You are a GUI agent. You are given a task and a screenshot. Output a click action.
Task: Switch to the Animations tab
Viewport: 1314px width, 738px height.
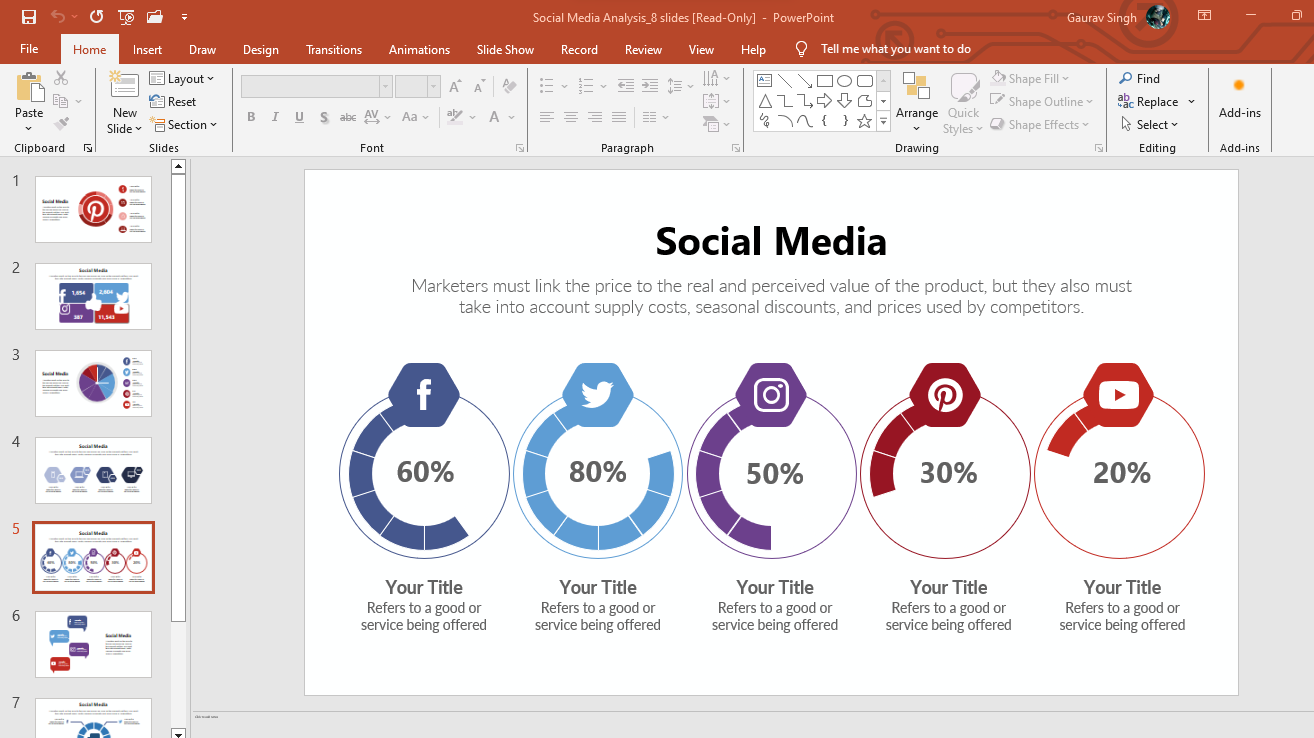(419, 49)
